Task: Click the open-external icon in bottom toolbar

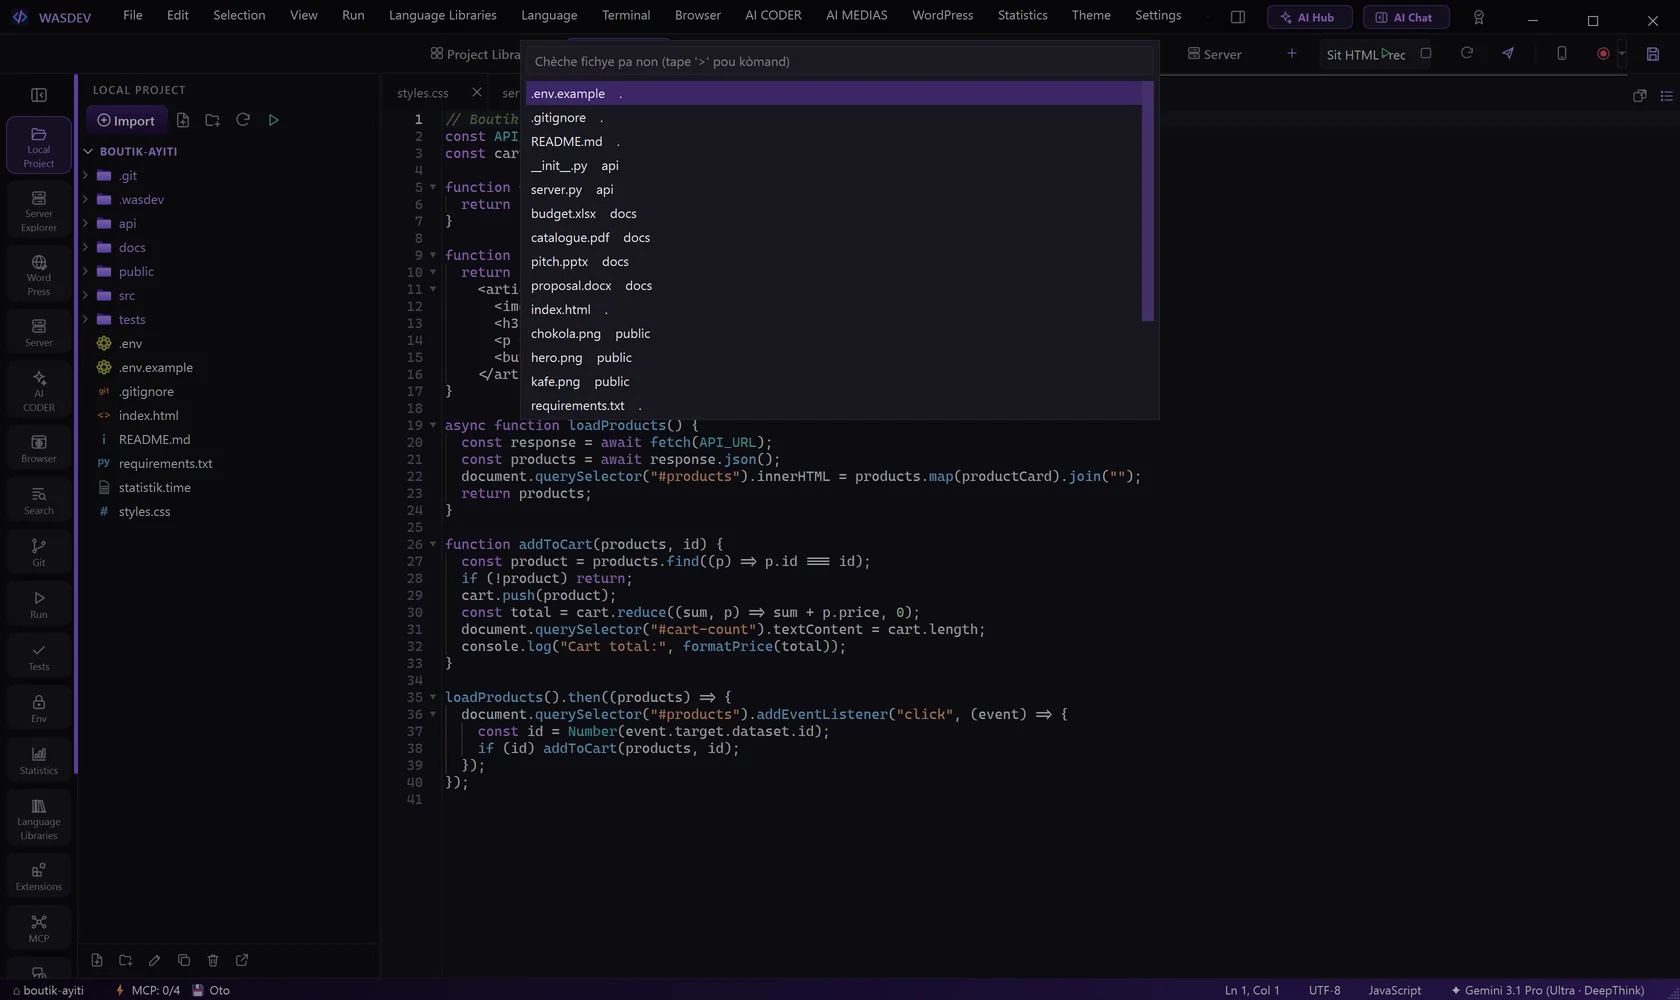Action: click(x=242, y=960)
